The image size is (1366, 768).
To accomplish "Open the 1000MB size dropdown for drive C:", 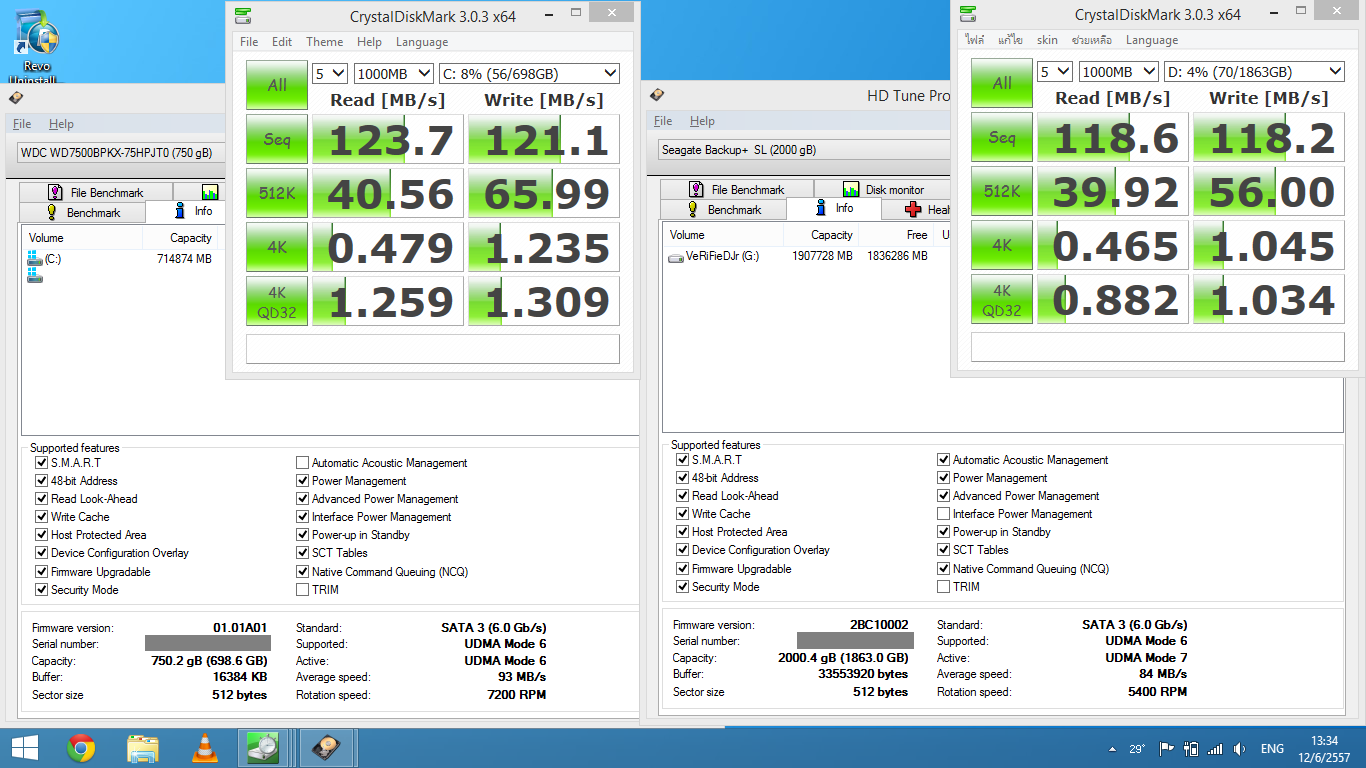I will (394, 73).
